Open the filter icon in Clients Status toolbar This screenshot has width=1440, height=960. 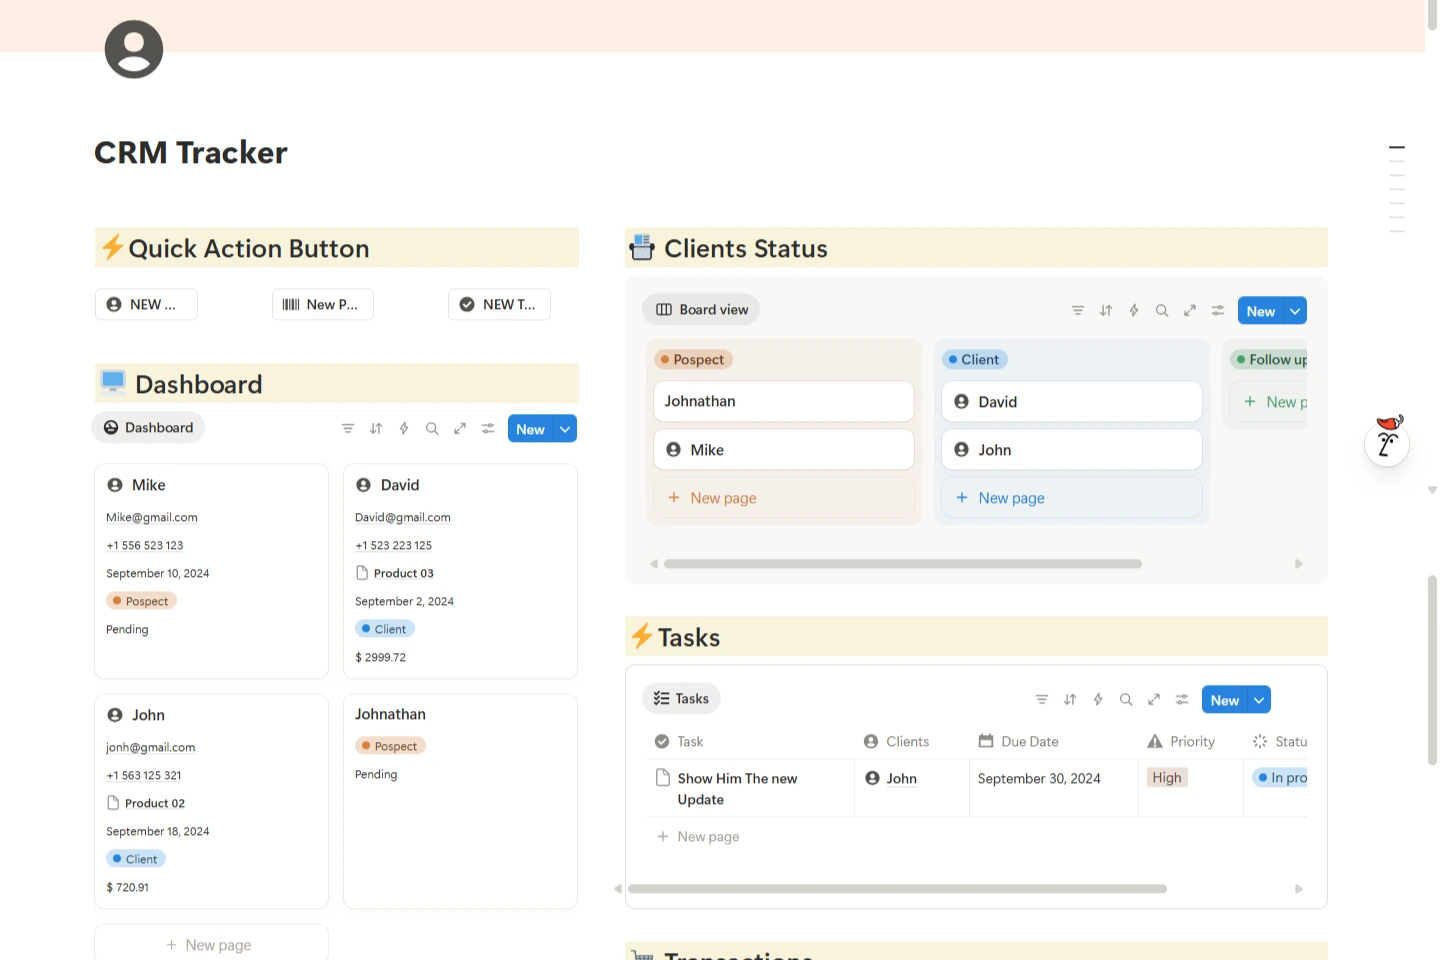tap(1077, 310)
